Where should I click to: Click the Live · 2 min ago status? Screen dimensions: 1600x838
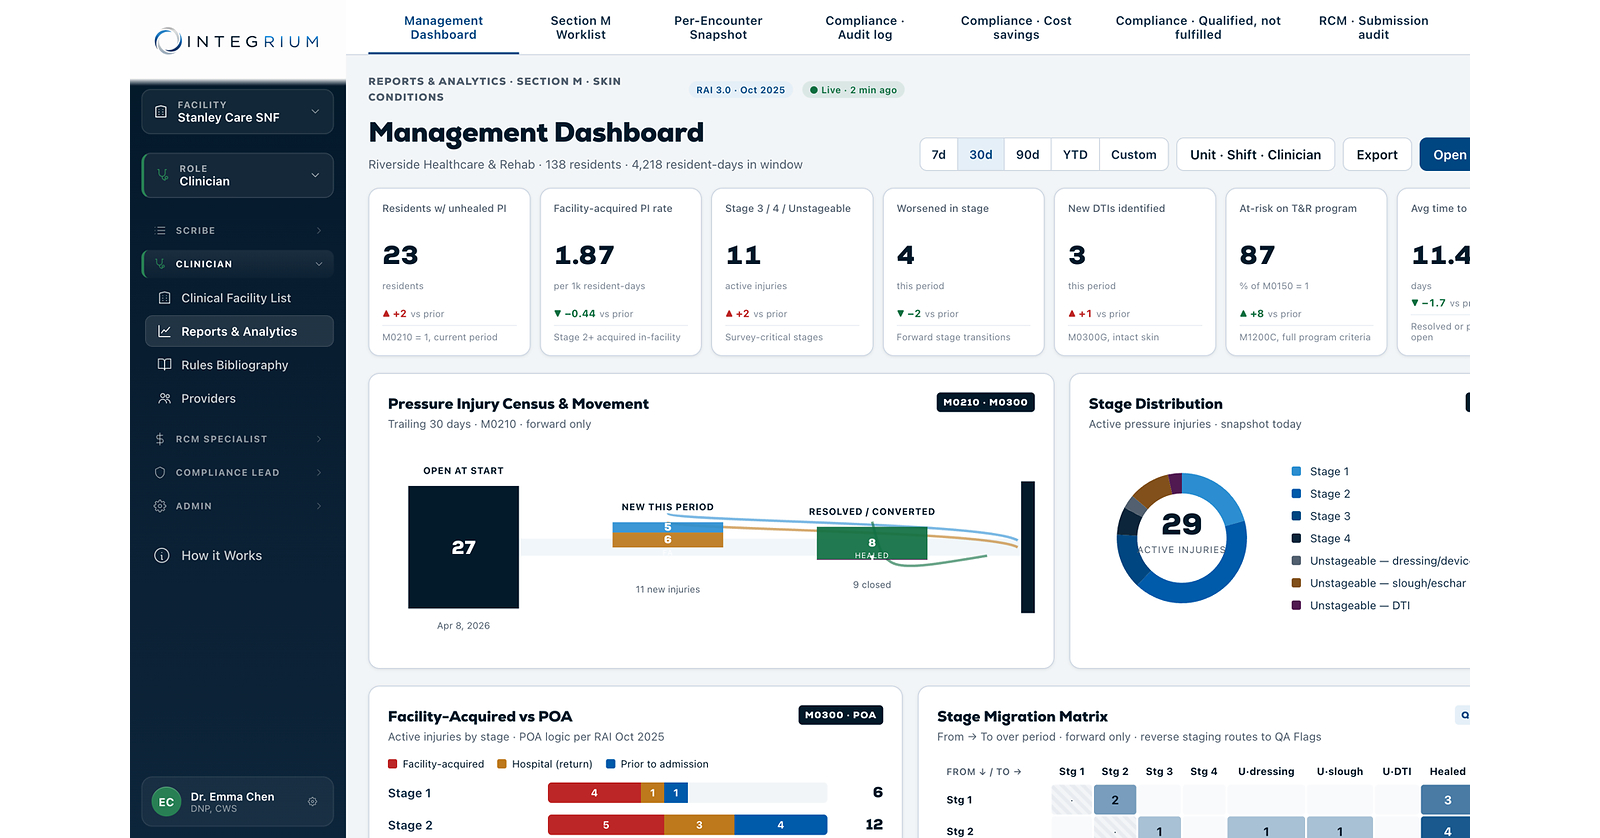click(x=853, y=90)
